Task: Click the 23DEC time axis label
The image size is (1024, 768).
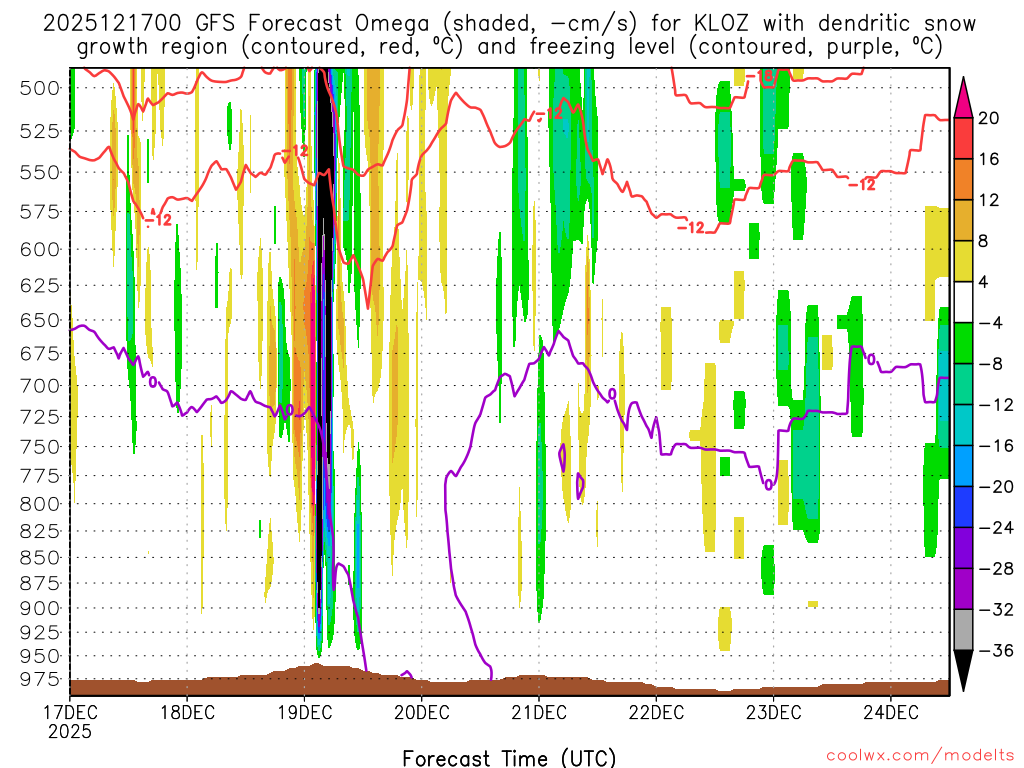Action: (x=773, y=711)
